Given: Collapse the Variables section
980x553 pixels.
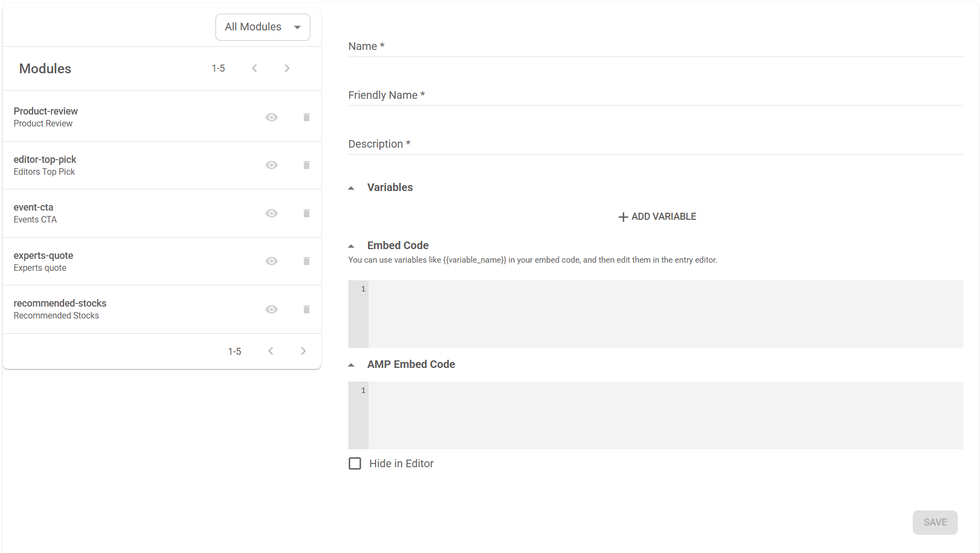Looking at the screenshot, I should point(351,188).
